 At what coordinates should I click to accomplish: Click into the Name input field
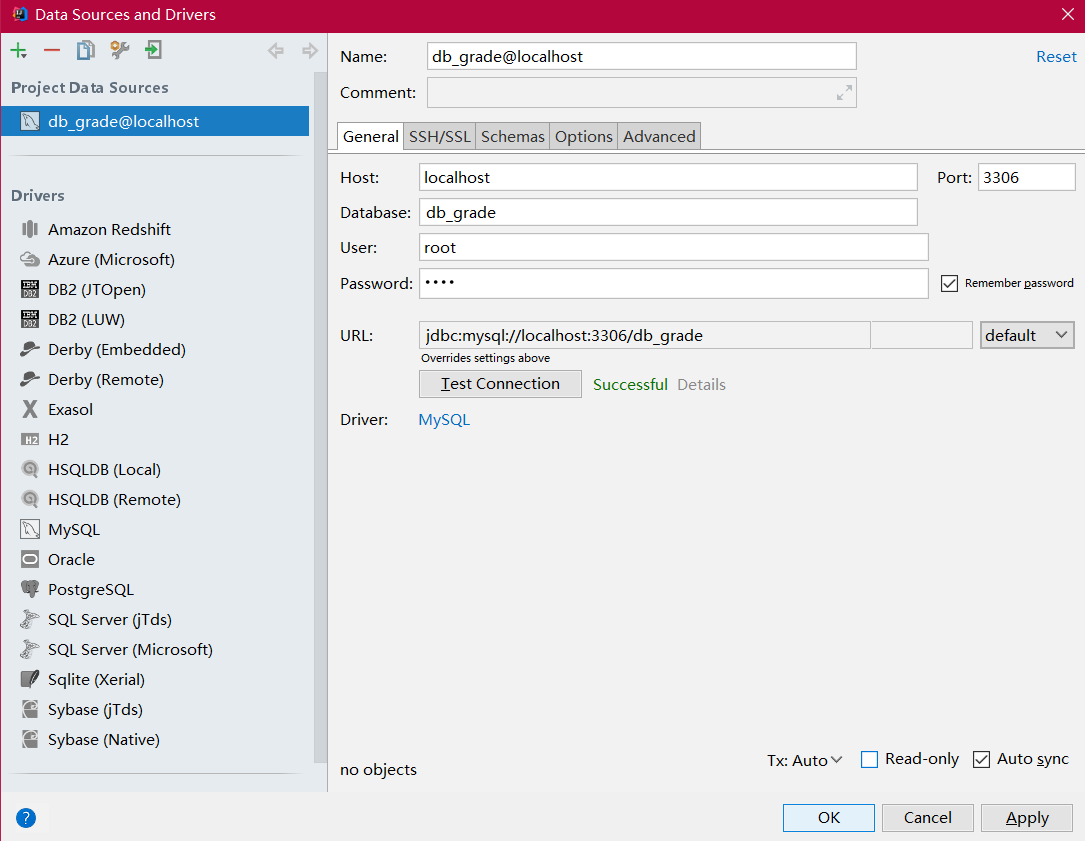641,56
